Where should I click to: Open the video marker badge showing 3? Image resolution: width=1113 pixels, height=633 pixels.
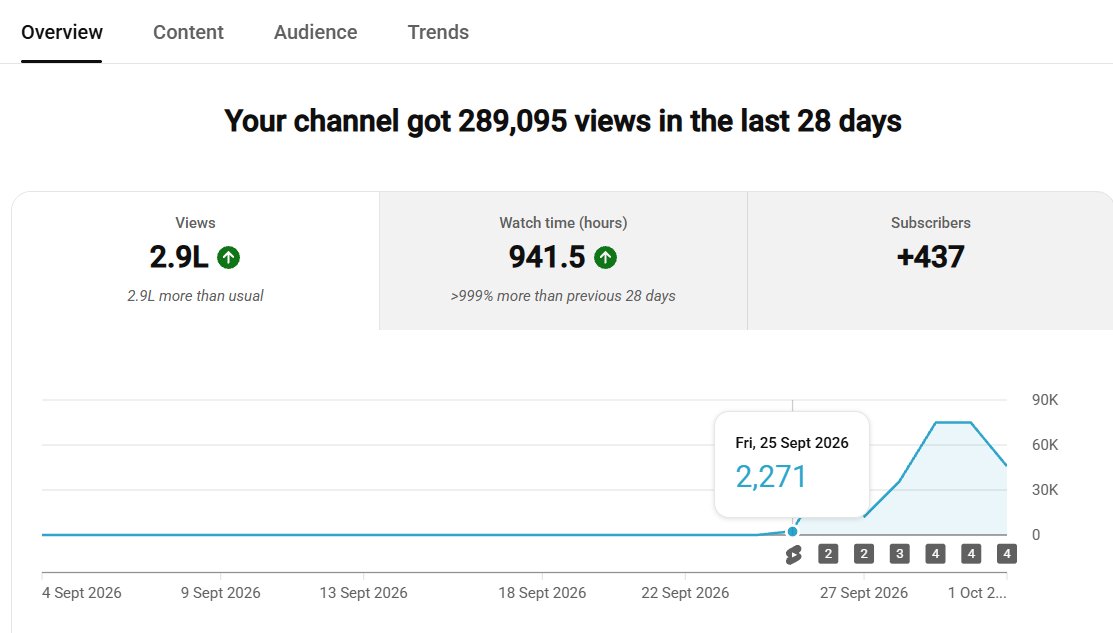[899, 554]
